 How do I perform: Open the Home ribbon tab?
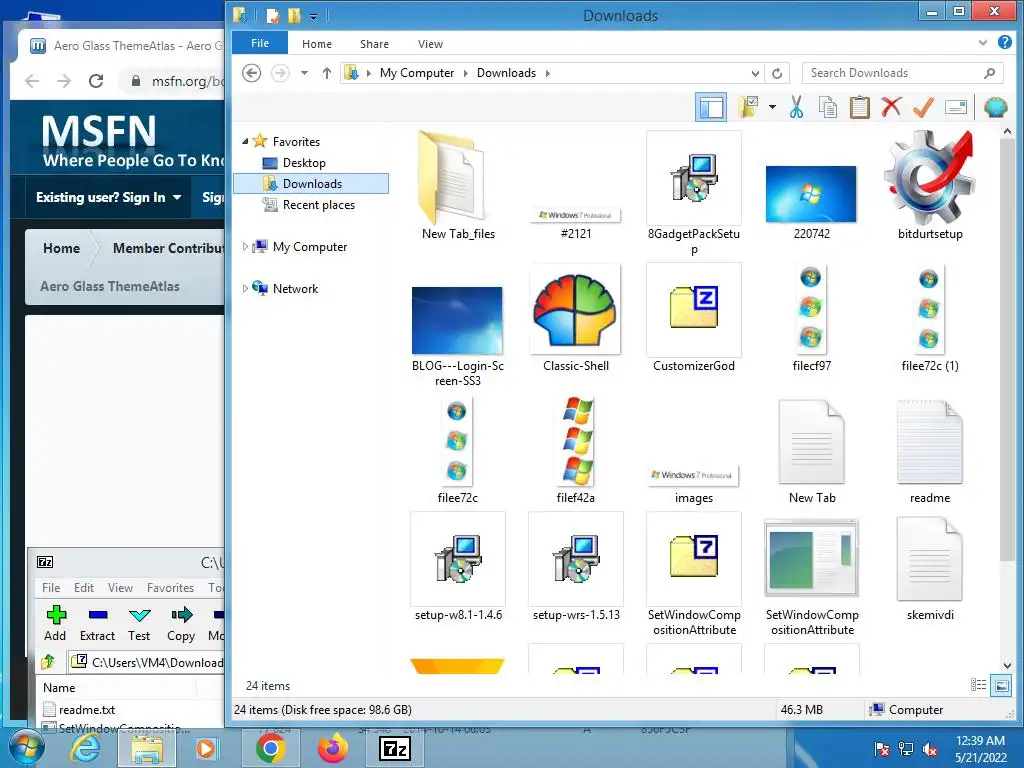pos(317,44)
